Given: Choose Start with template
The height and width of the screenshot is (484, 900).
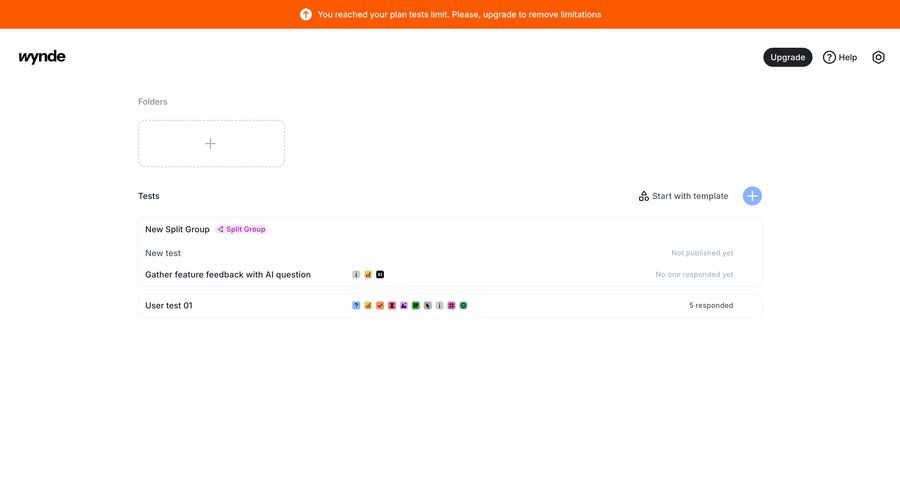Looking at the screenshot, I should click(684, 196).
